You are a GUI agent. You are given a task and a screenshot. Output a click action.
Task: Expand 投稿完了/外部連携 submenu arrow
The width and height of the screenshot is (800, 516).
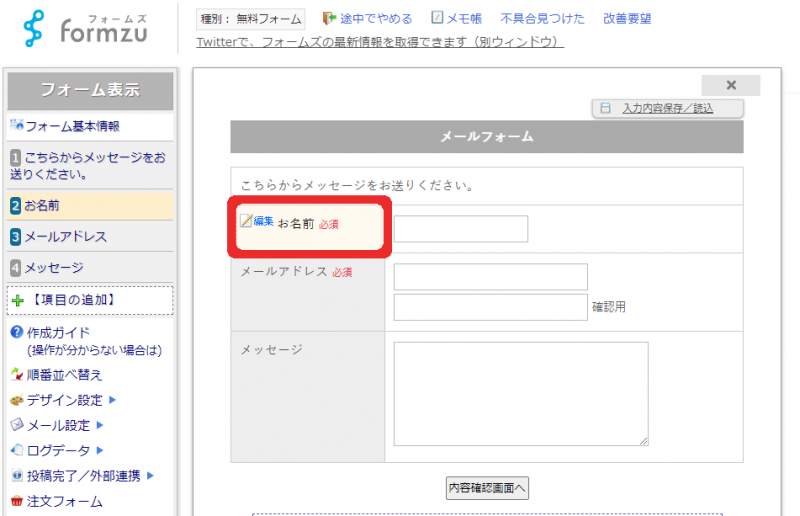(x=151, y=476)
